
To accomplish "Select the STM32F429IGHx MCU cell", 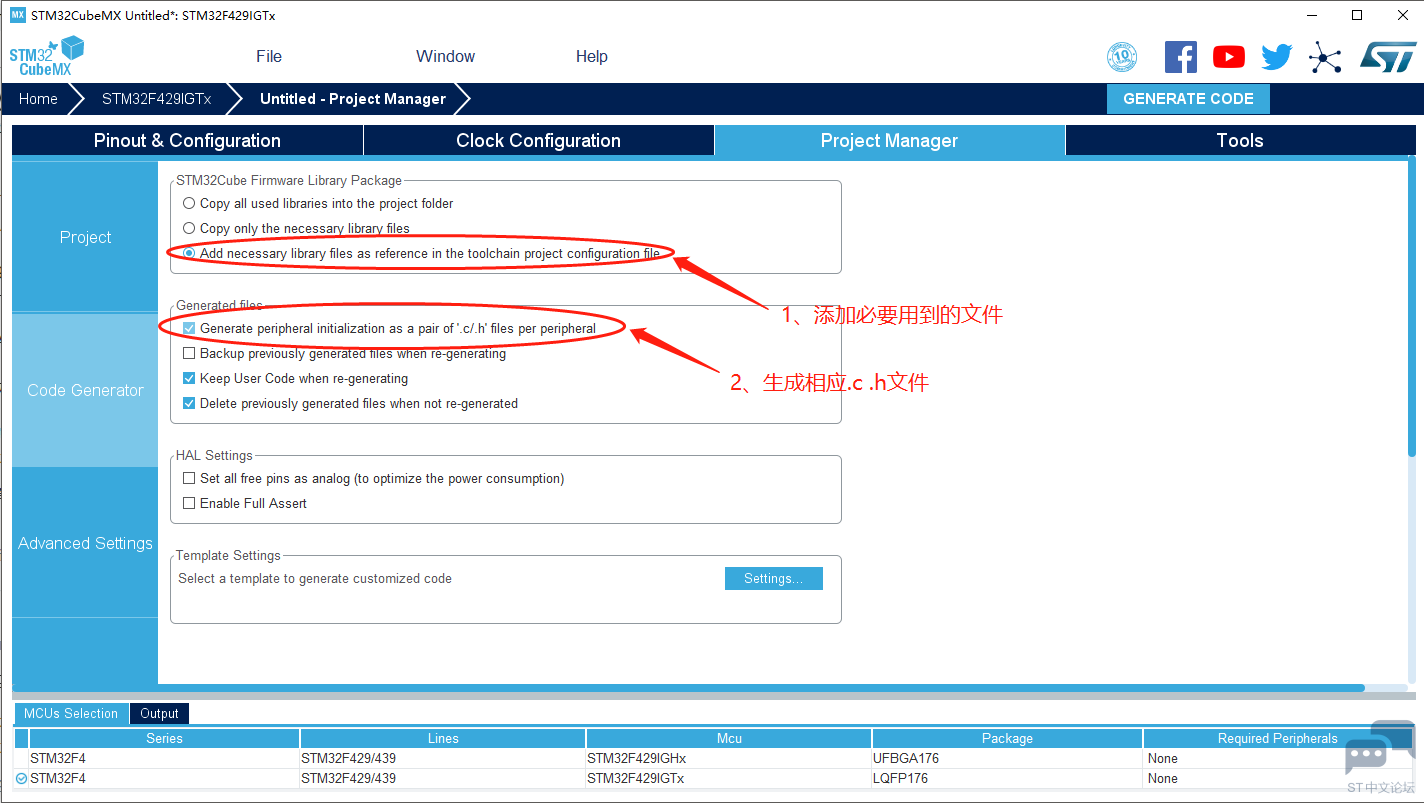I will (x=729, y=758).
